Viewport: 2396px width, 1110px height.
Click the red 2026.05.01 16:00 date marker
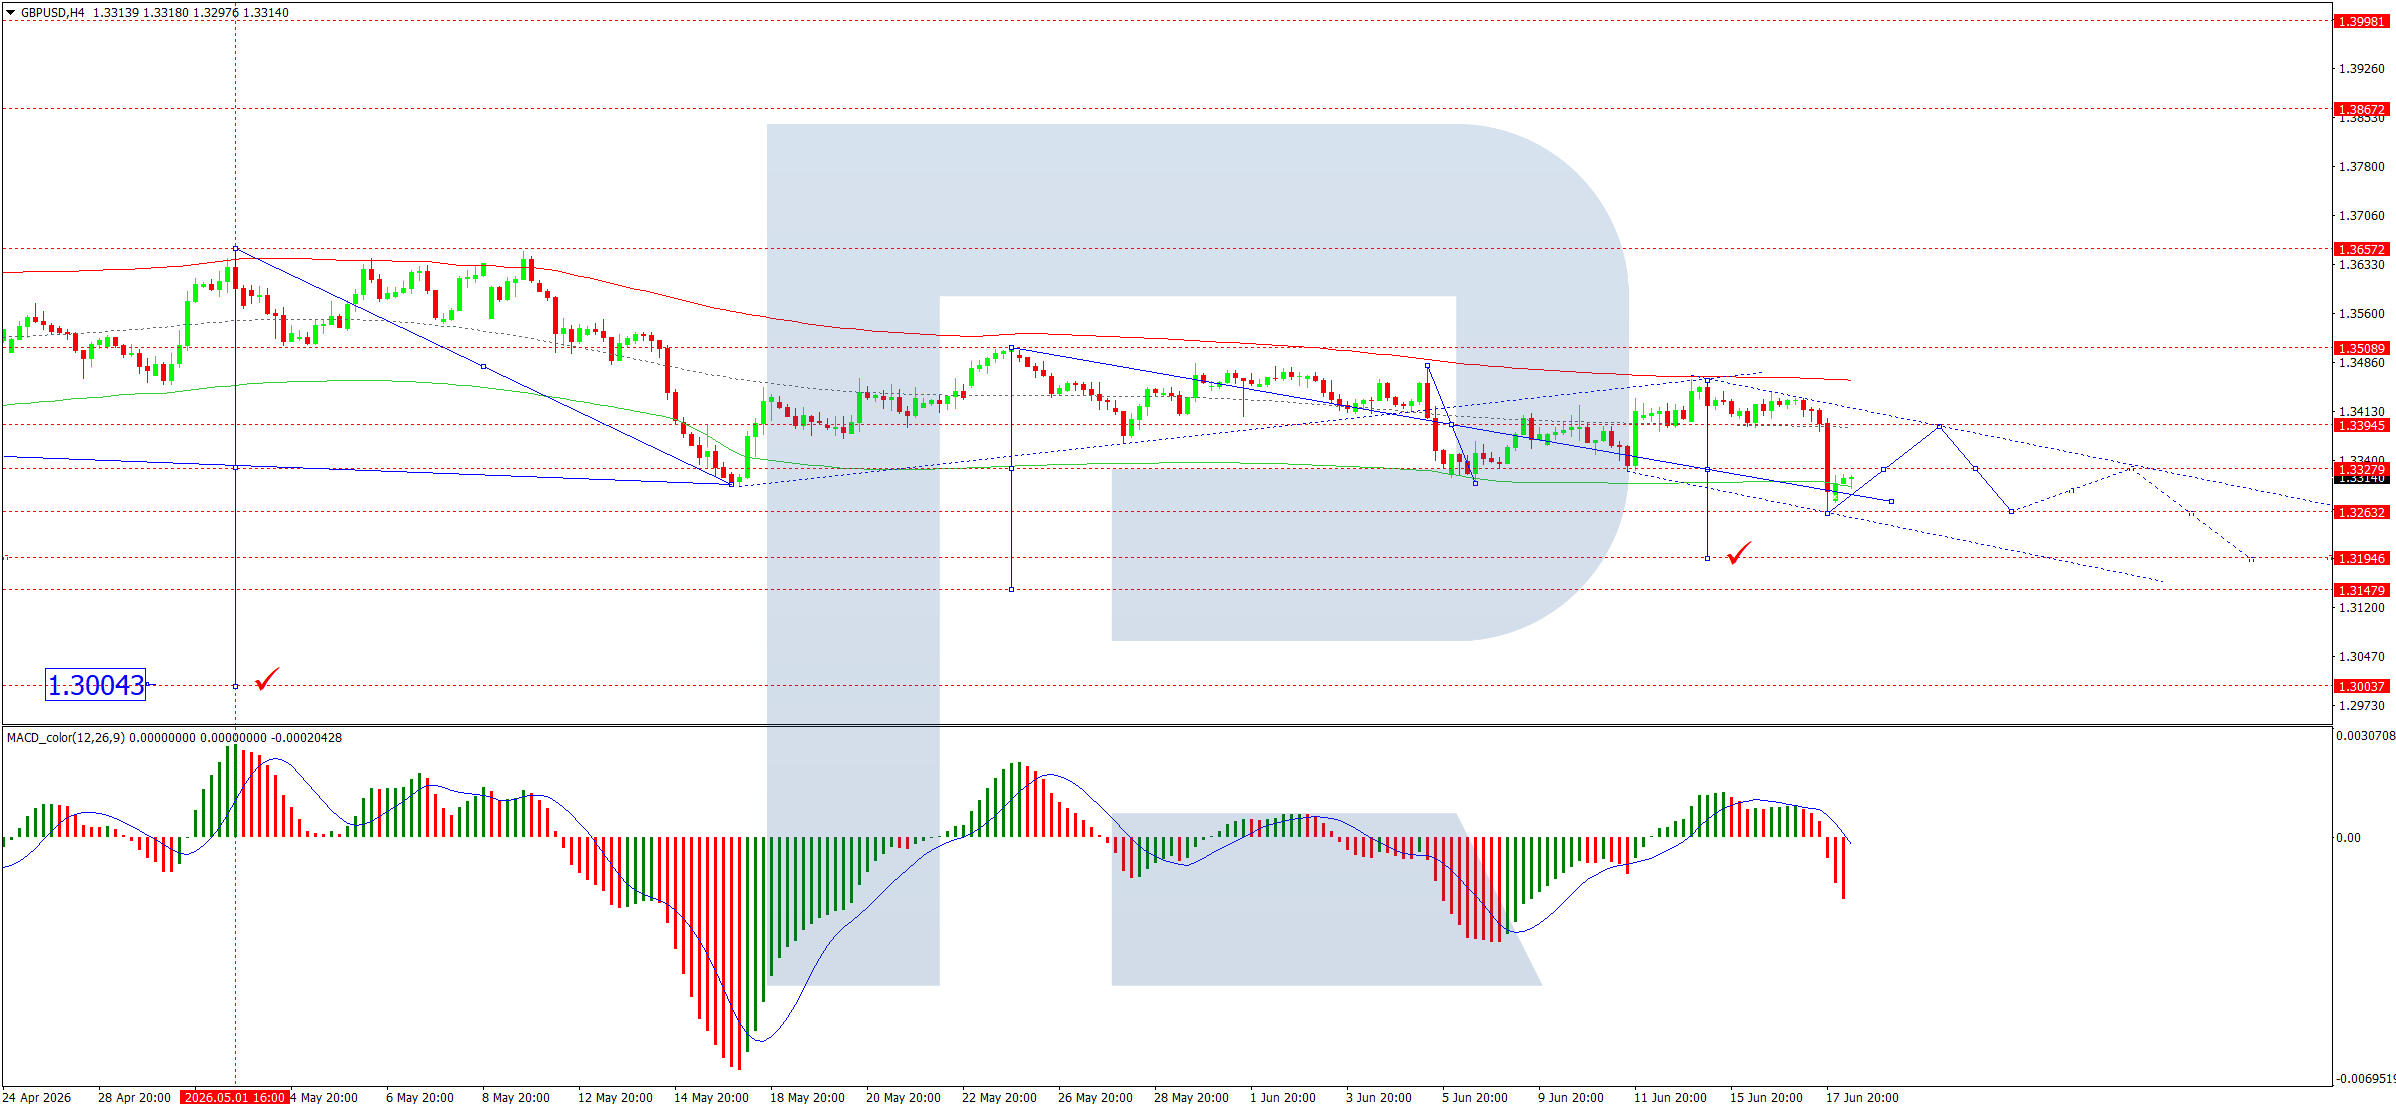coord(235,1098)
